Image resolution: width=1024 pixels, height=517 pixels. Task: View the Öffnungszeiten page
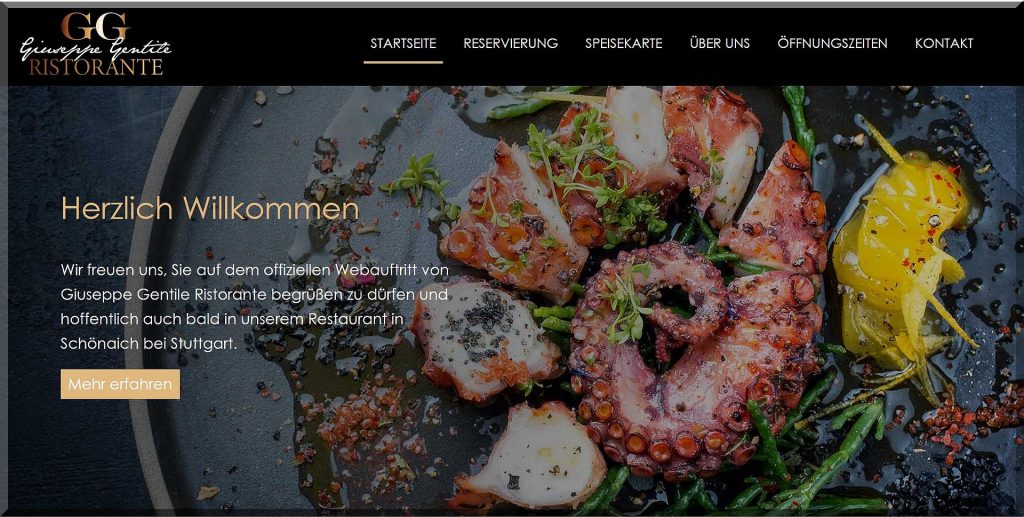tap(832, 43)
